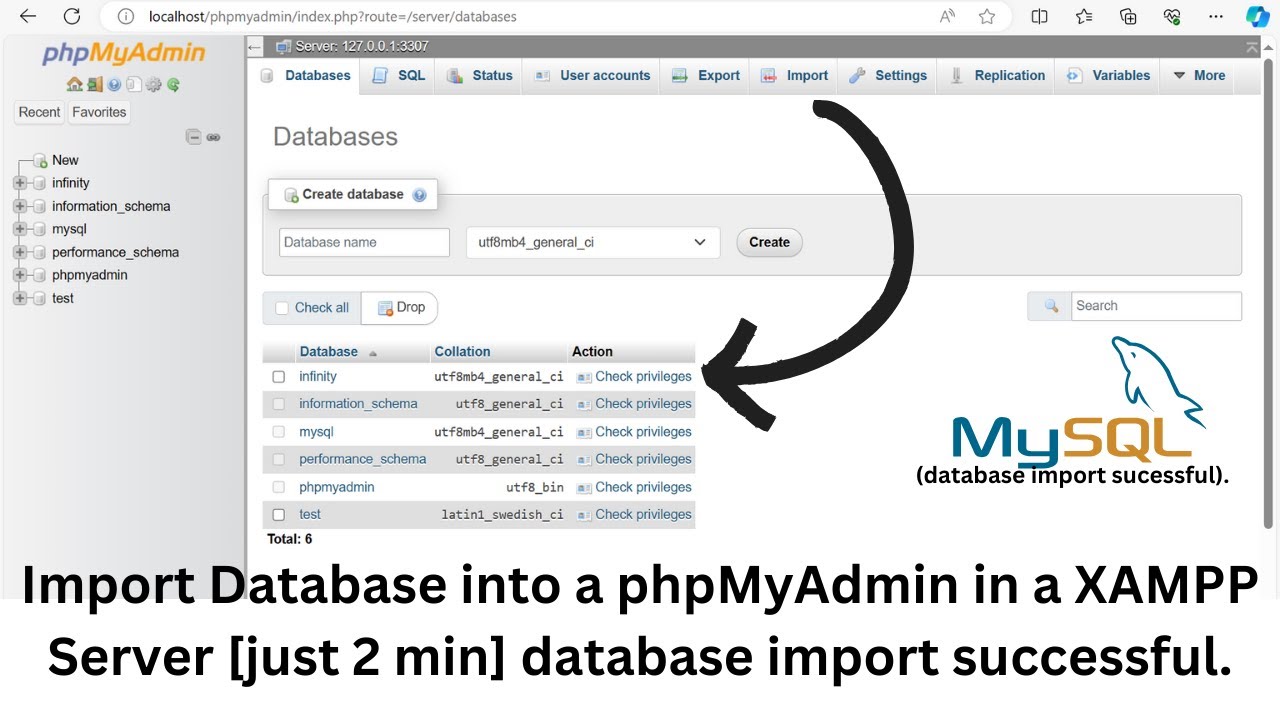The width and height of the screenshot is (1280, 720).
Task: Select the infinity database checkbox
Action: tap(279, 377)
